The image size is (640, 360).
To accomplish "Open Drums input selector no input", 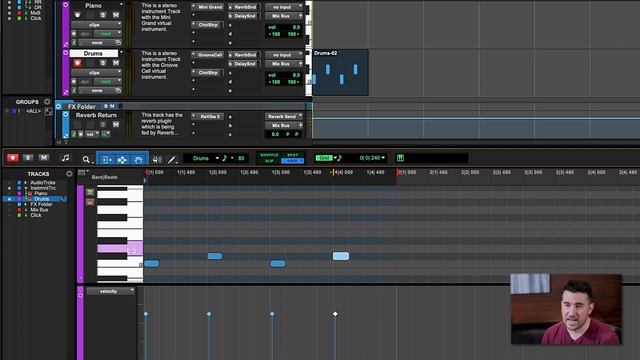I will point(284,55).
